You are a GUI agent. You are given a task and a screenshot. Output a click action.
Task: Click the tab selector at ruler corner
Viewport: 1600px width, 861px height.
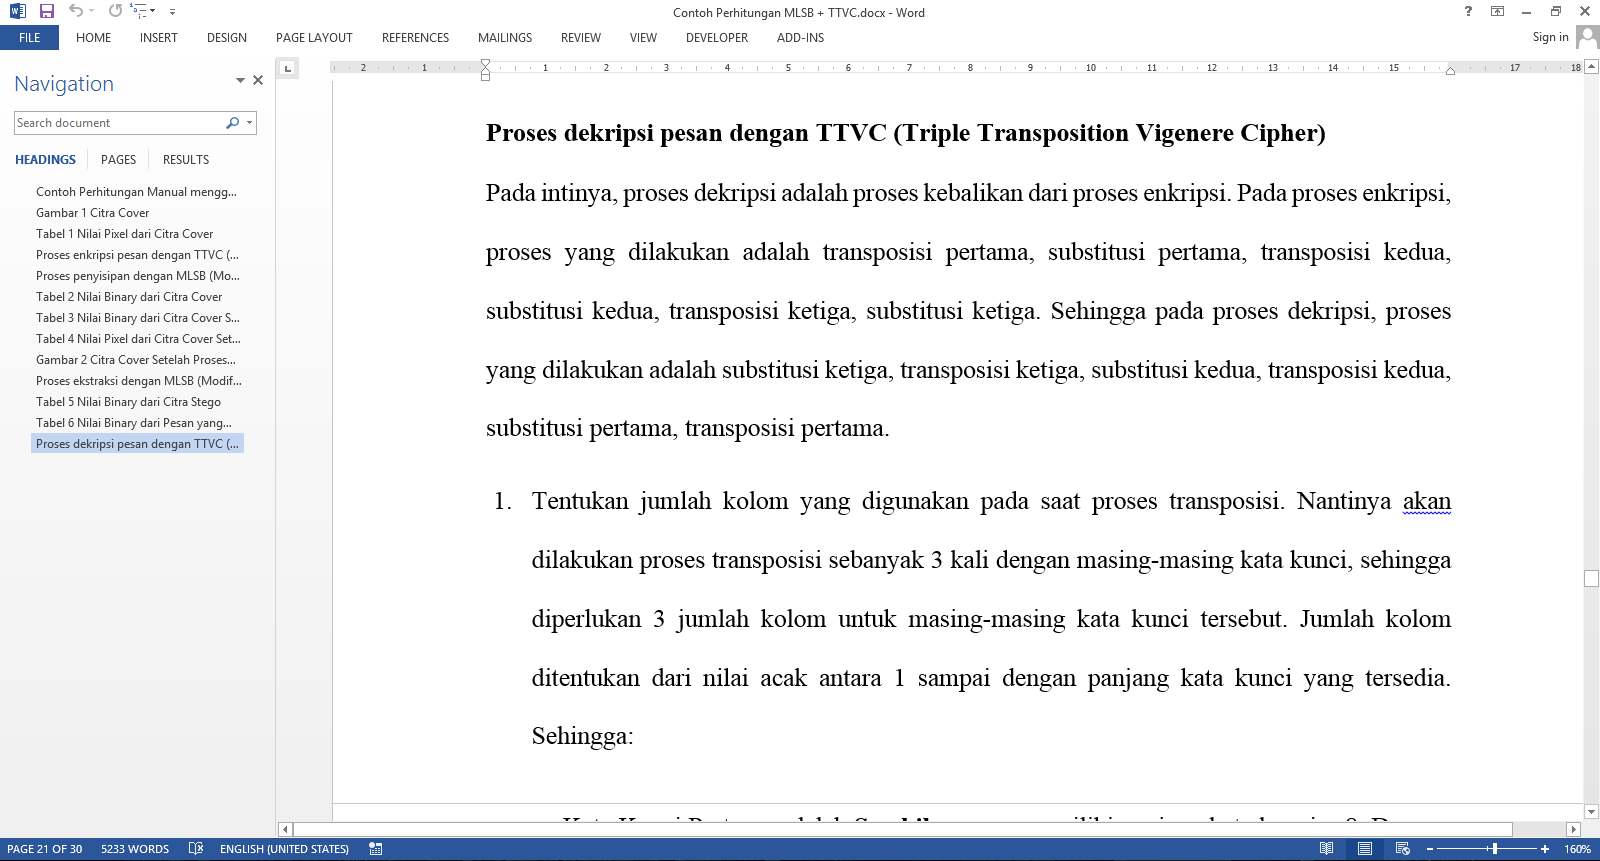coord(288,68)
